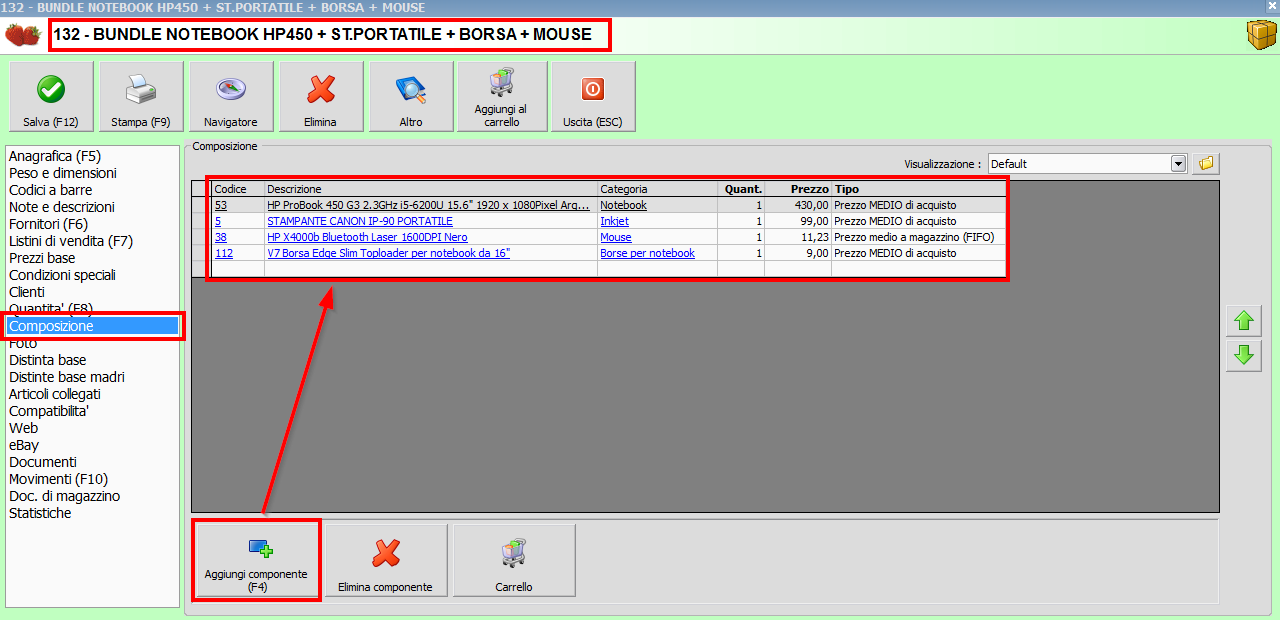
Task: Click the Quant. column header
Action: 741,189
